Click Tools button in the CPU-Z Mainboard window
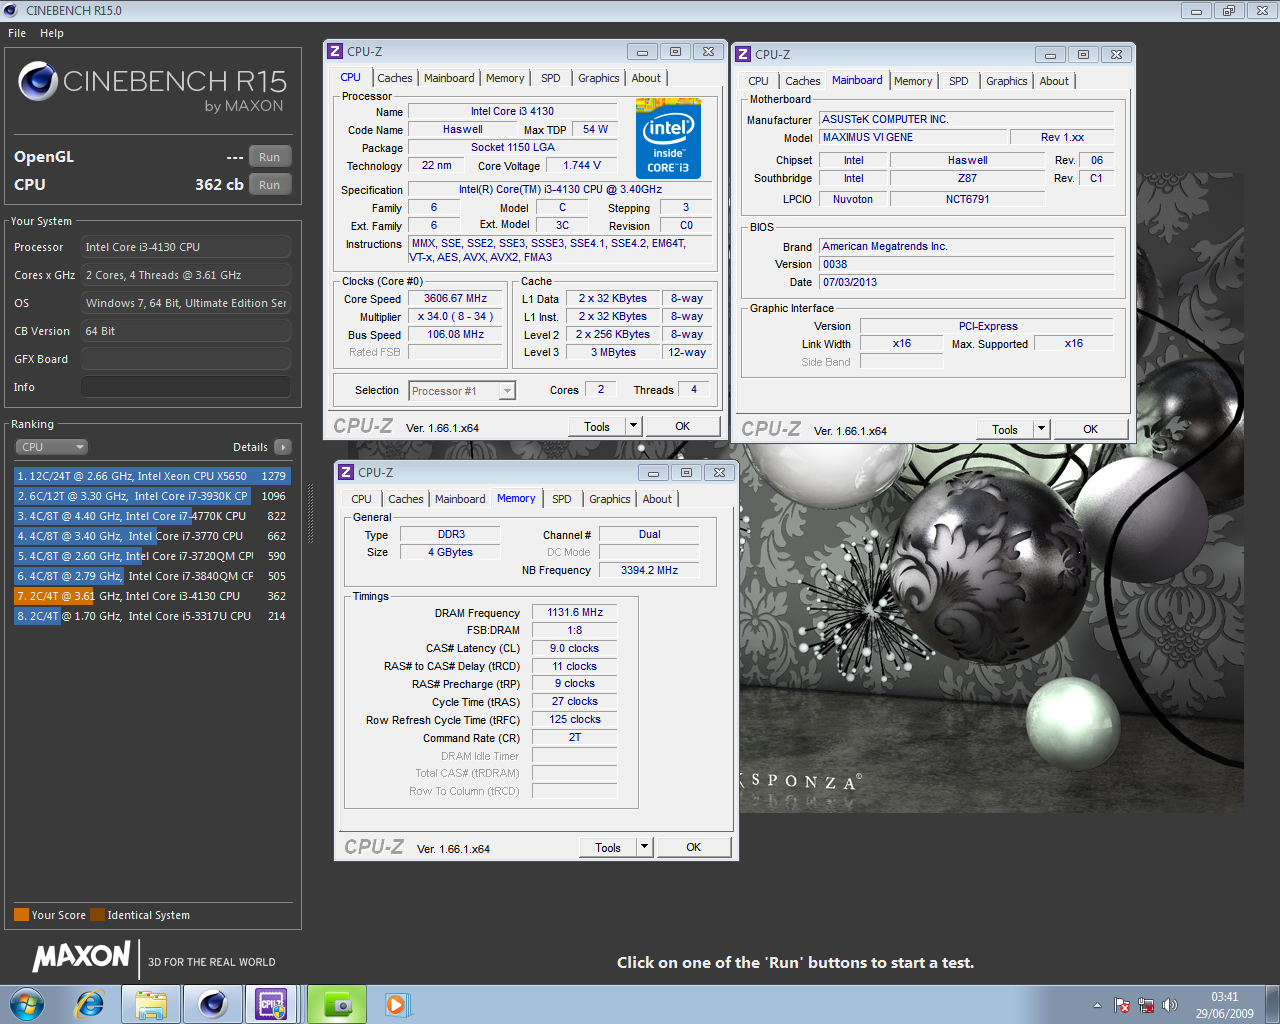 (x=1005, y=429)
